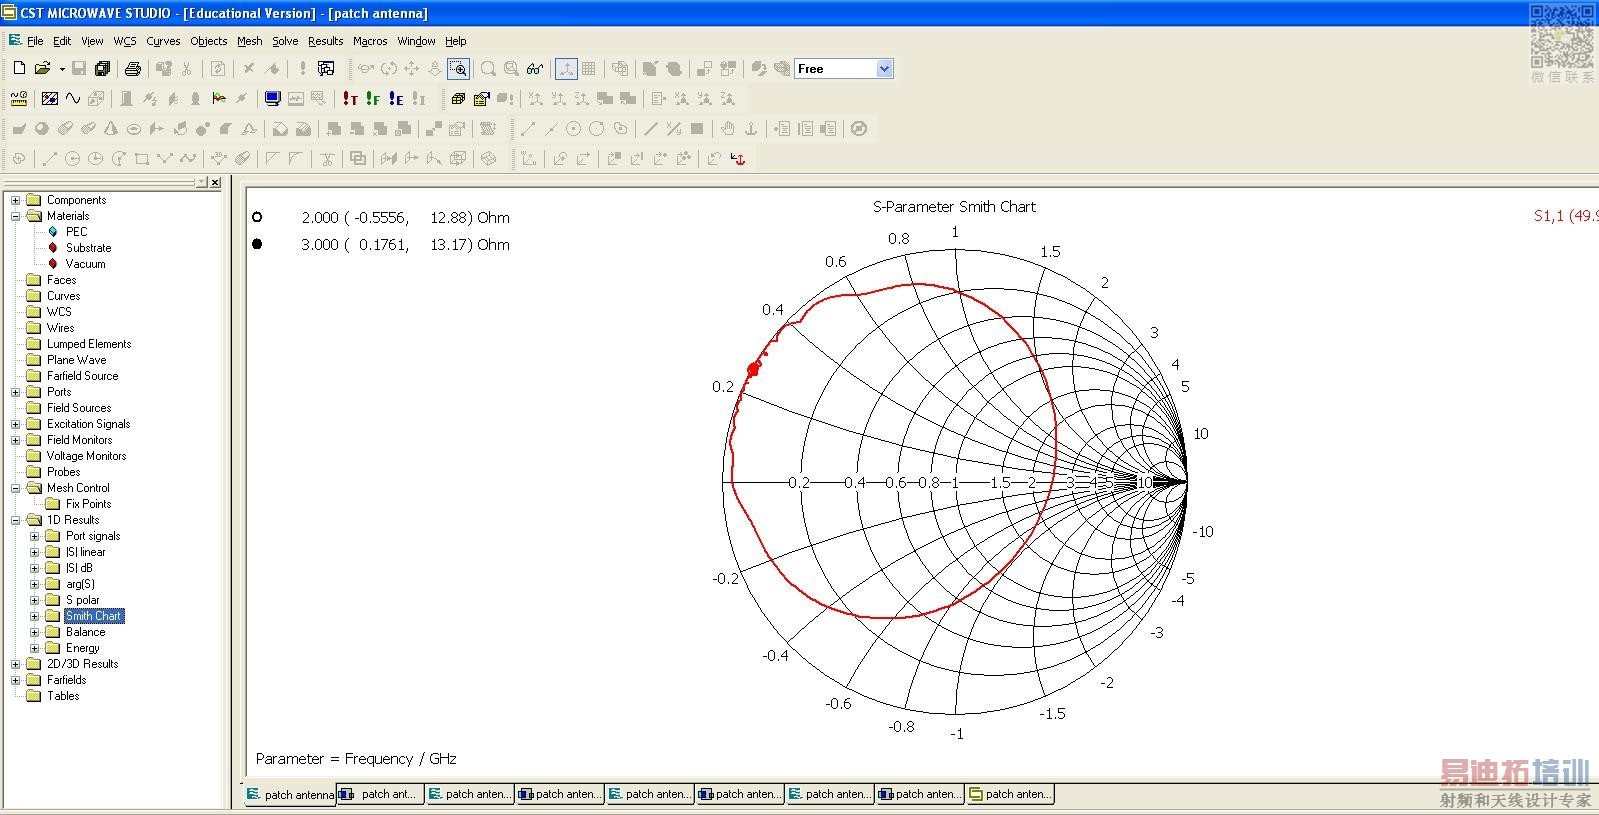Expand the Smith Chart results folder

[x=34, y=616]
